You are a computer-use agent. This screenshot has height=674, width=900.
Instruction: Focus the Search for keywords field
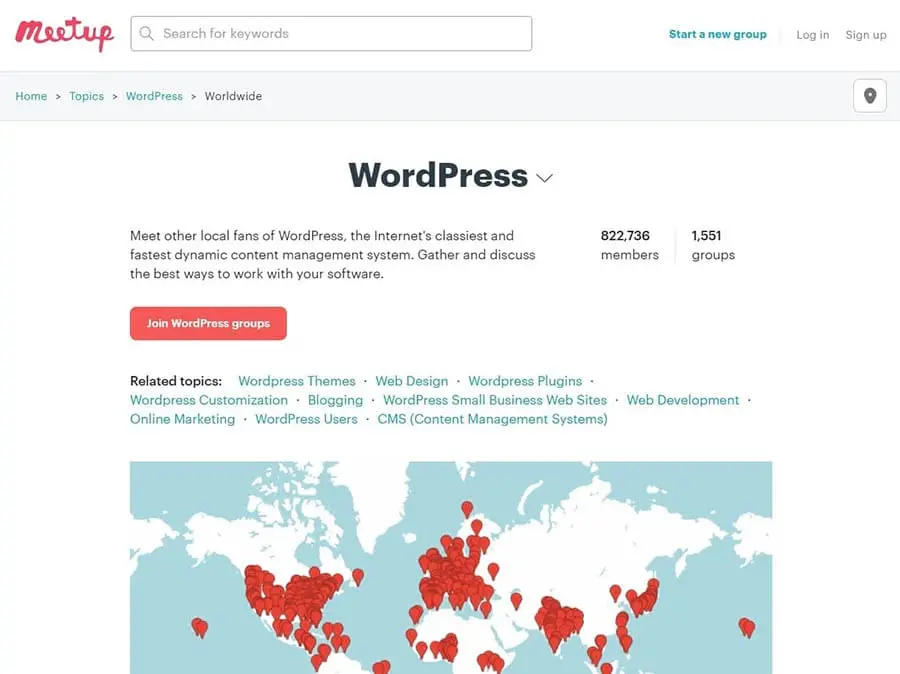tap(340, 34)
